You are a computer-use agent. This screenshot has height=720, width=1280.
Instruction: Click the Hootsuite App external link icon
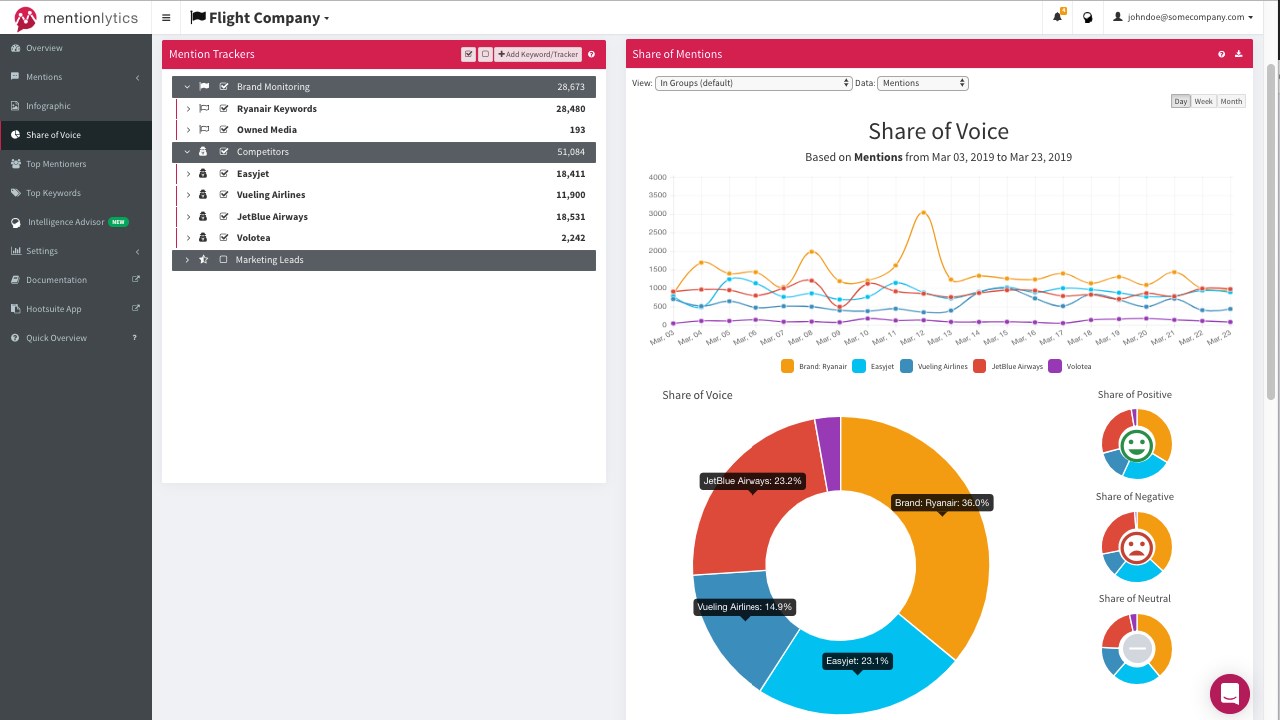[x=136, y=309]
